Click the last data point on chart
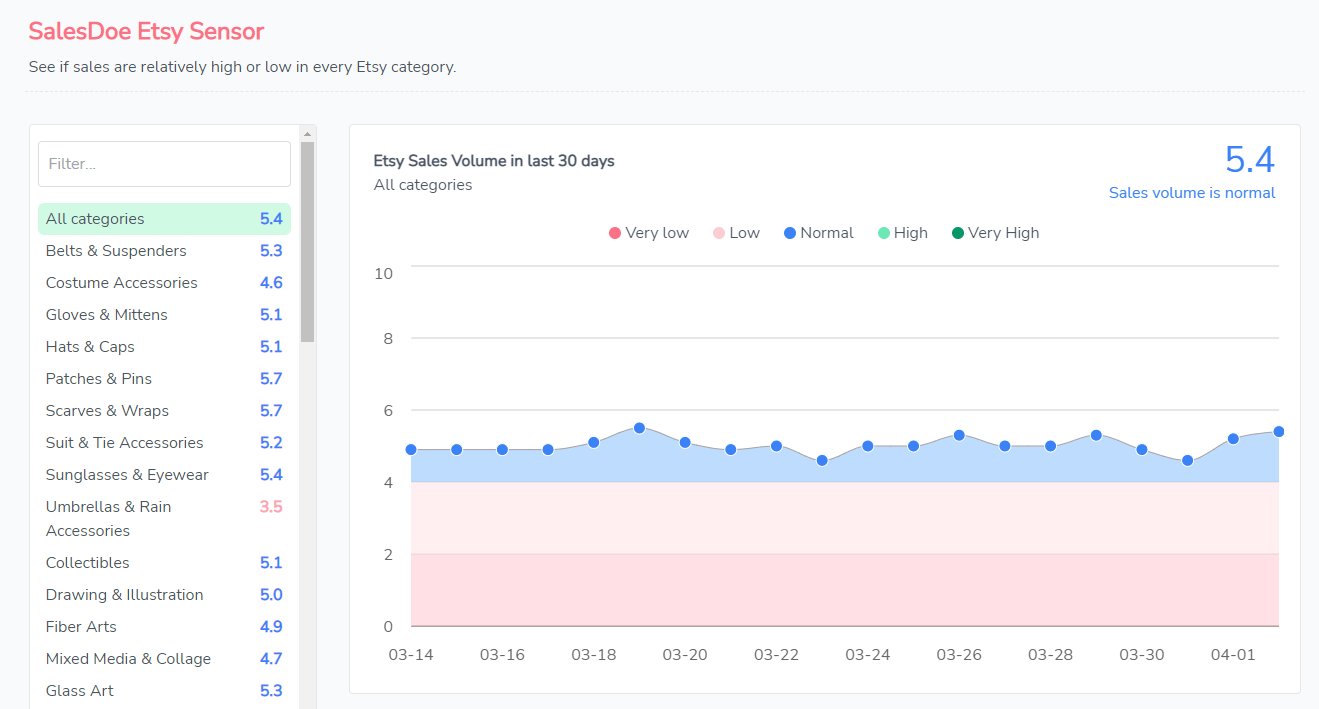Screen dimensions: 1319x709 click(x=1278, y=432)
